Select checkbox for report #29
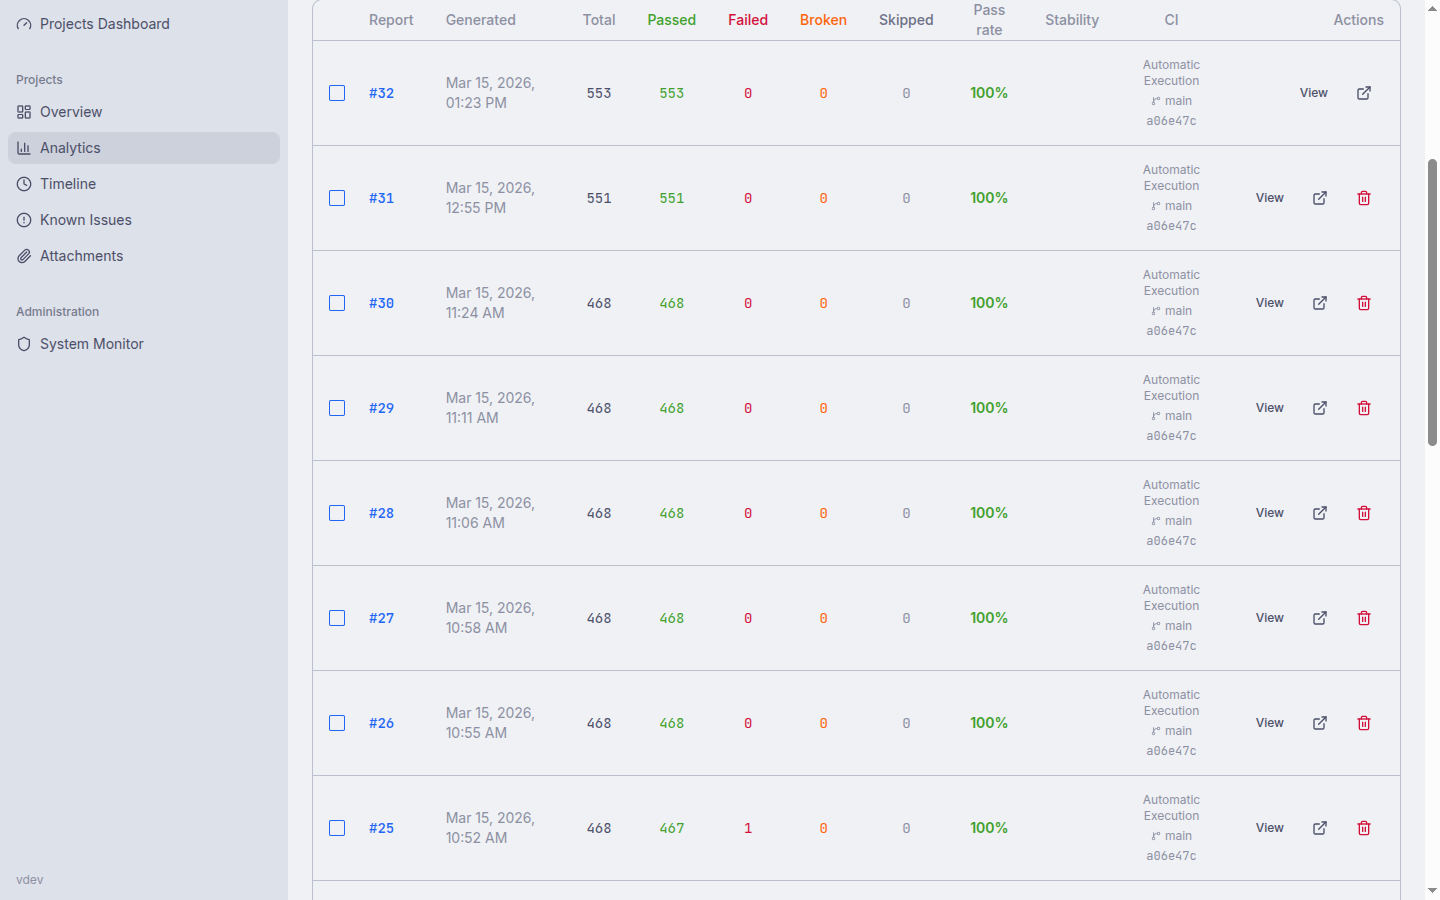Image resolution: width=1440 pixels, height=900 pixels. click(337, 408)
